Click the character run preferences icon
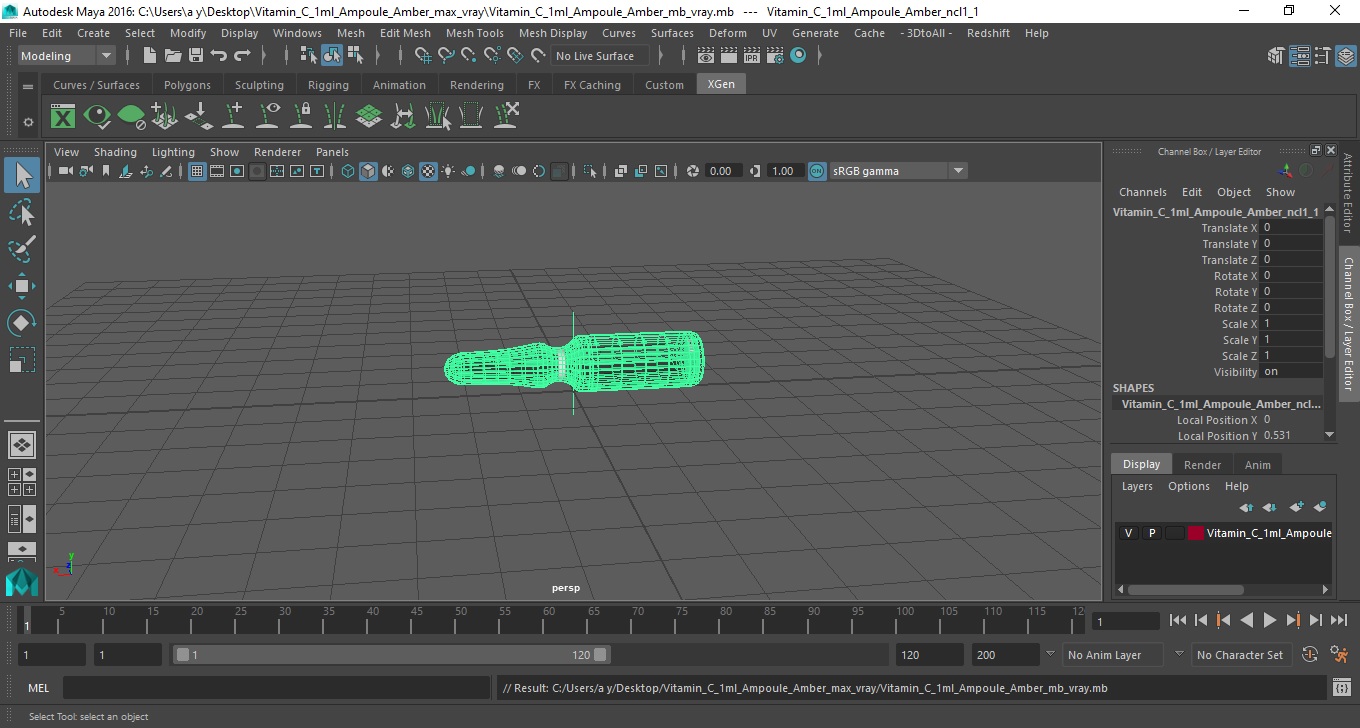 (x=1340, y=655)
